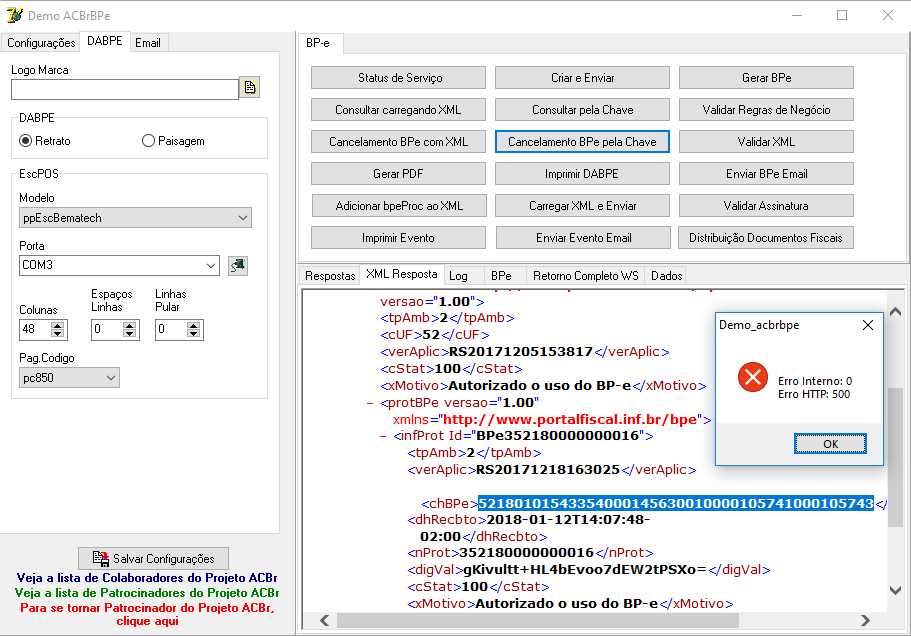Click the Status de Serviço button
Viewport: 911px width, 636px height.
399,78
